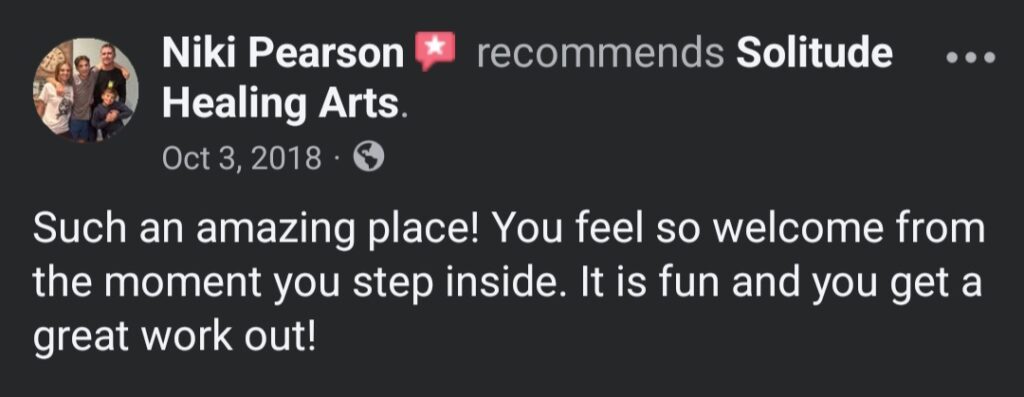1024x397 pixels.
Task: Click the text You feel so welcome from
Action: pyautogui.click(x=738, y=229)
